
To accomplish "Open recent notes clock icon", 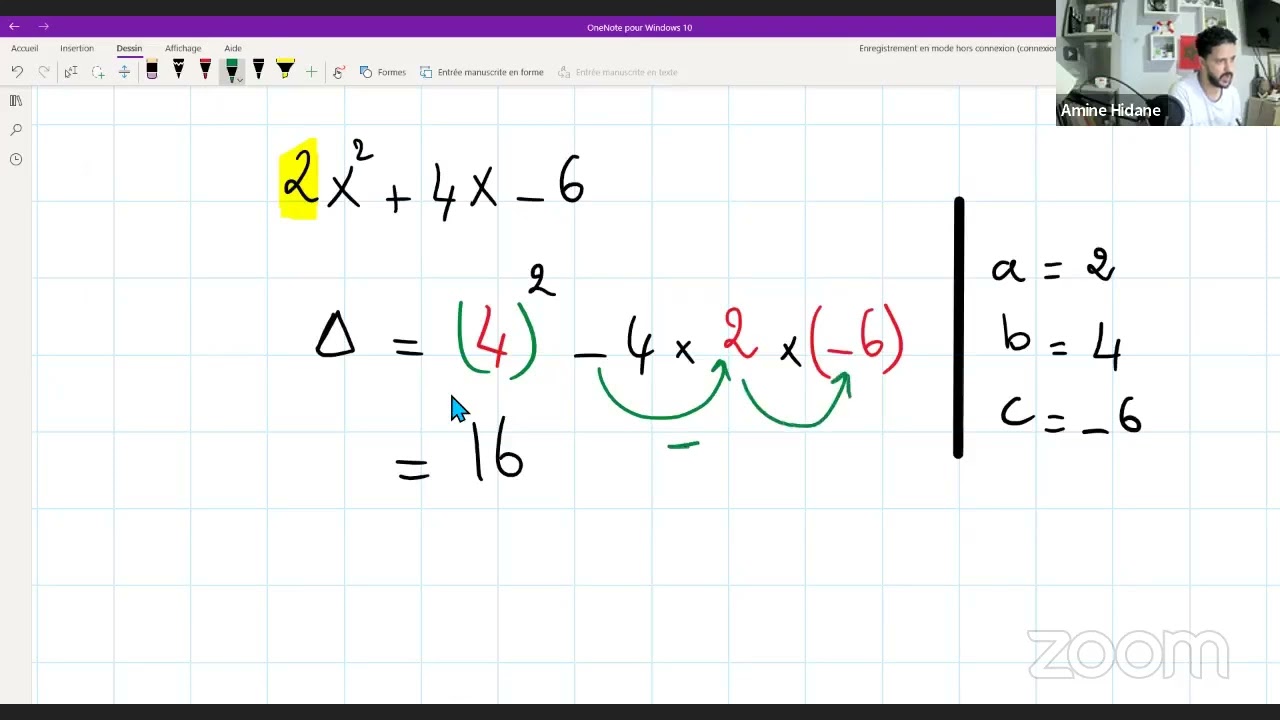I will click(16, 159).
